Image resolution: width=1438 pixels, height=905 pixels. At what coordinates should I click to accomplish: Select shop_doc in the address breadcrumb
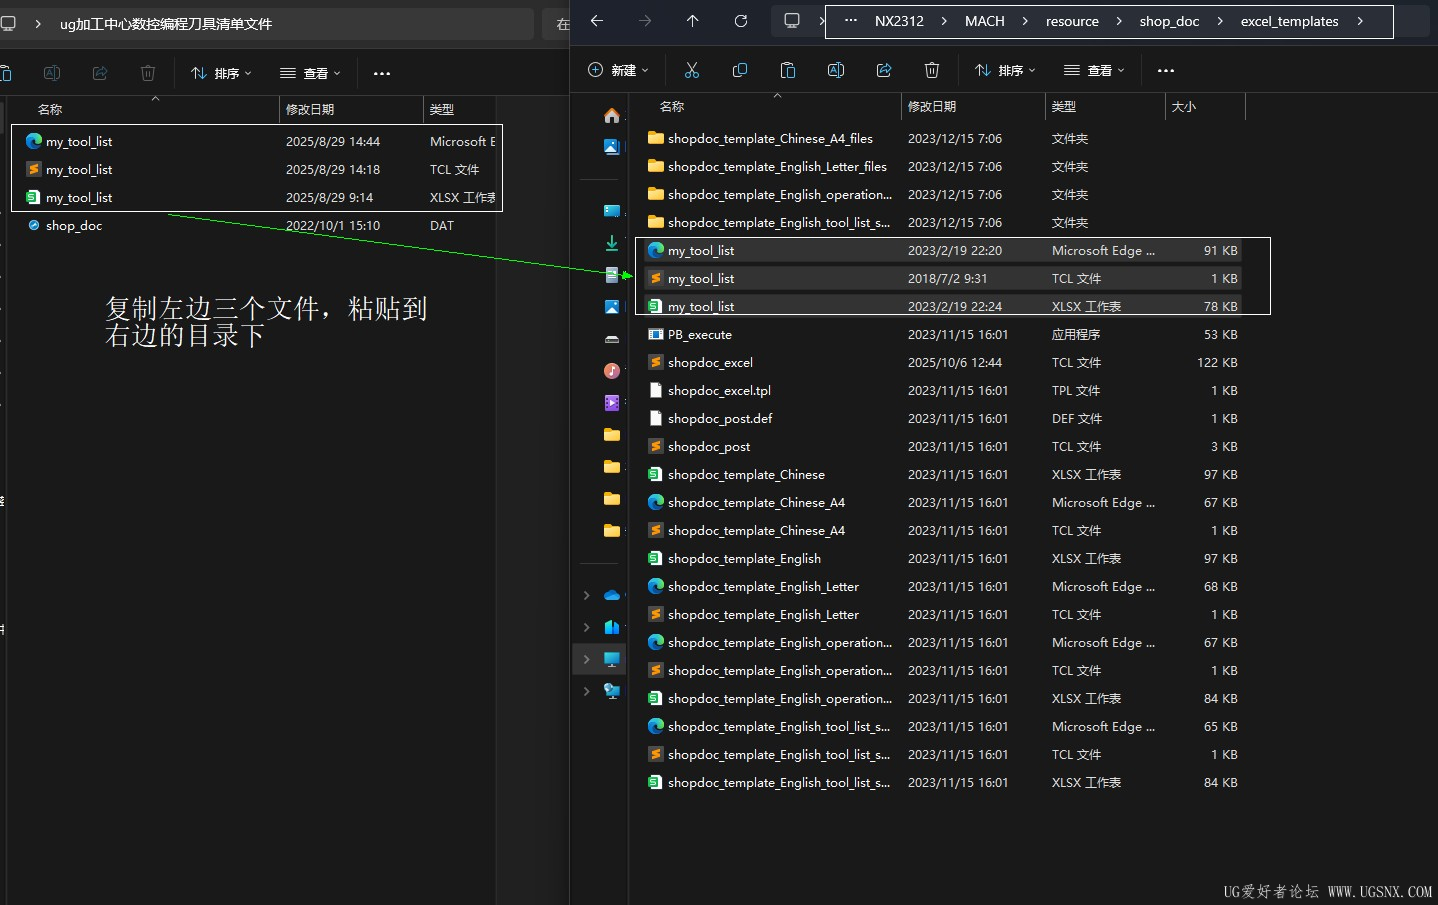(x=1168, y=21)
